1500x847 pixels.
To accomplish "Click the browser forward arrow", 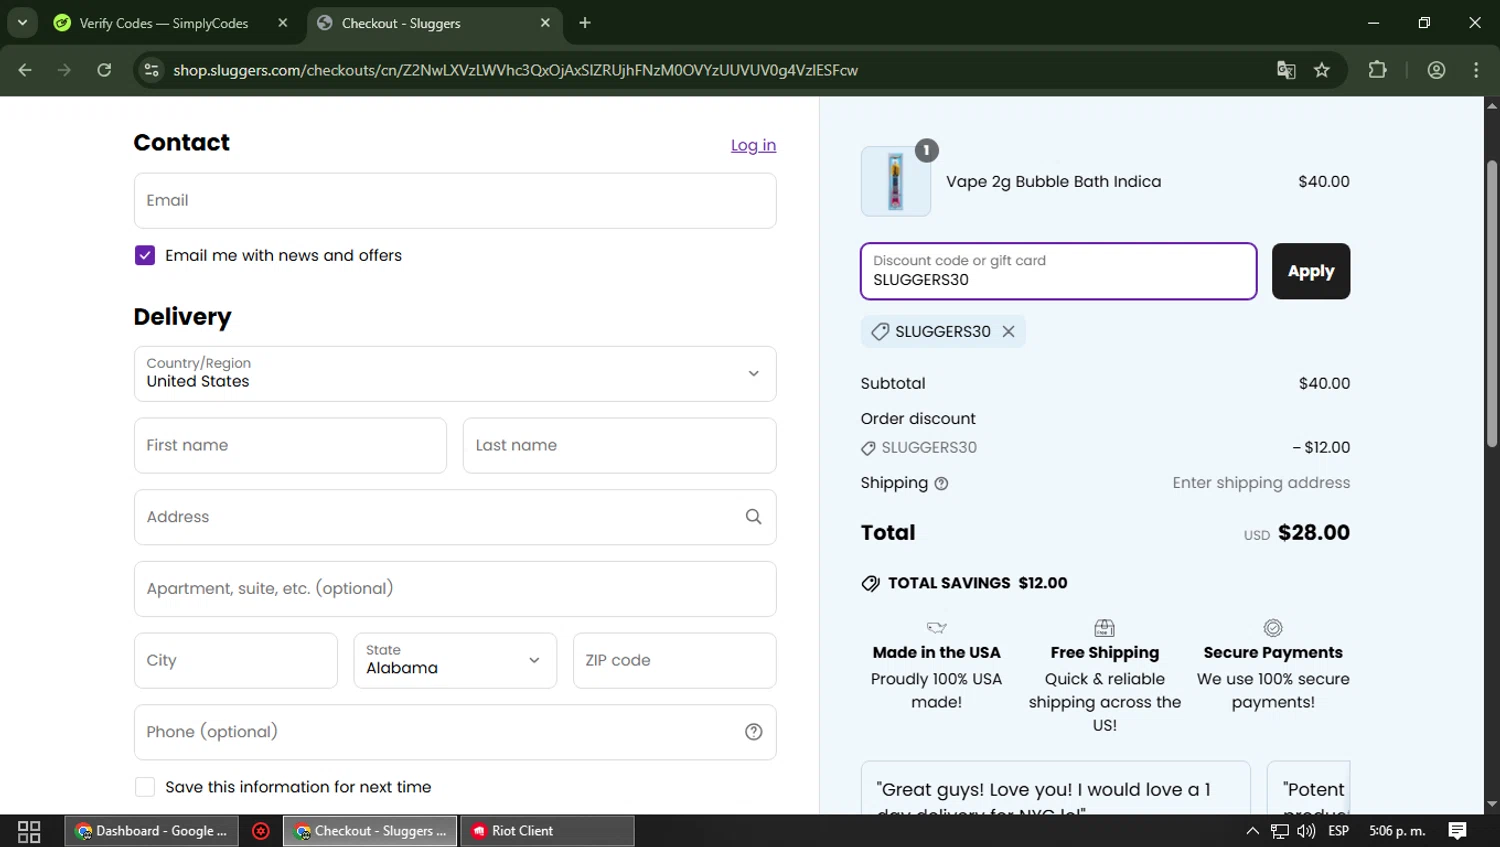I will 64,70.
